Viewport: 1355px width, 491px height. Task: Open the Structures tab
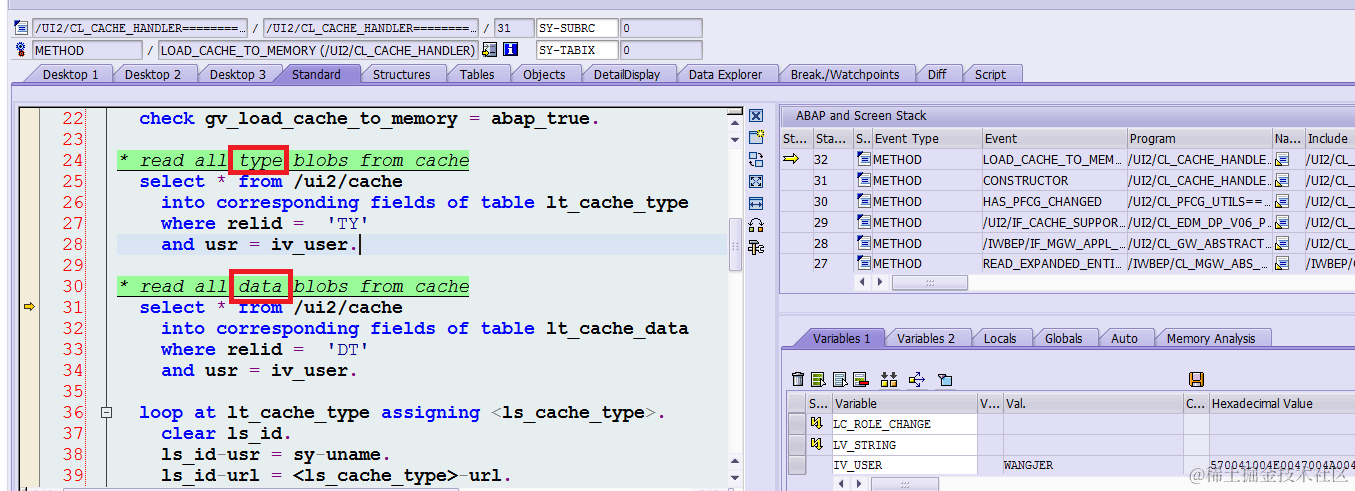pyautogui.click(x=401, y=74)
